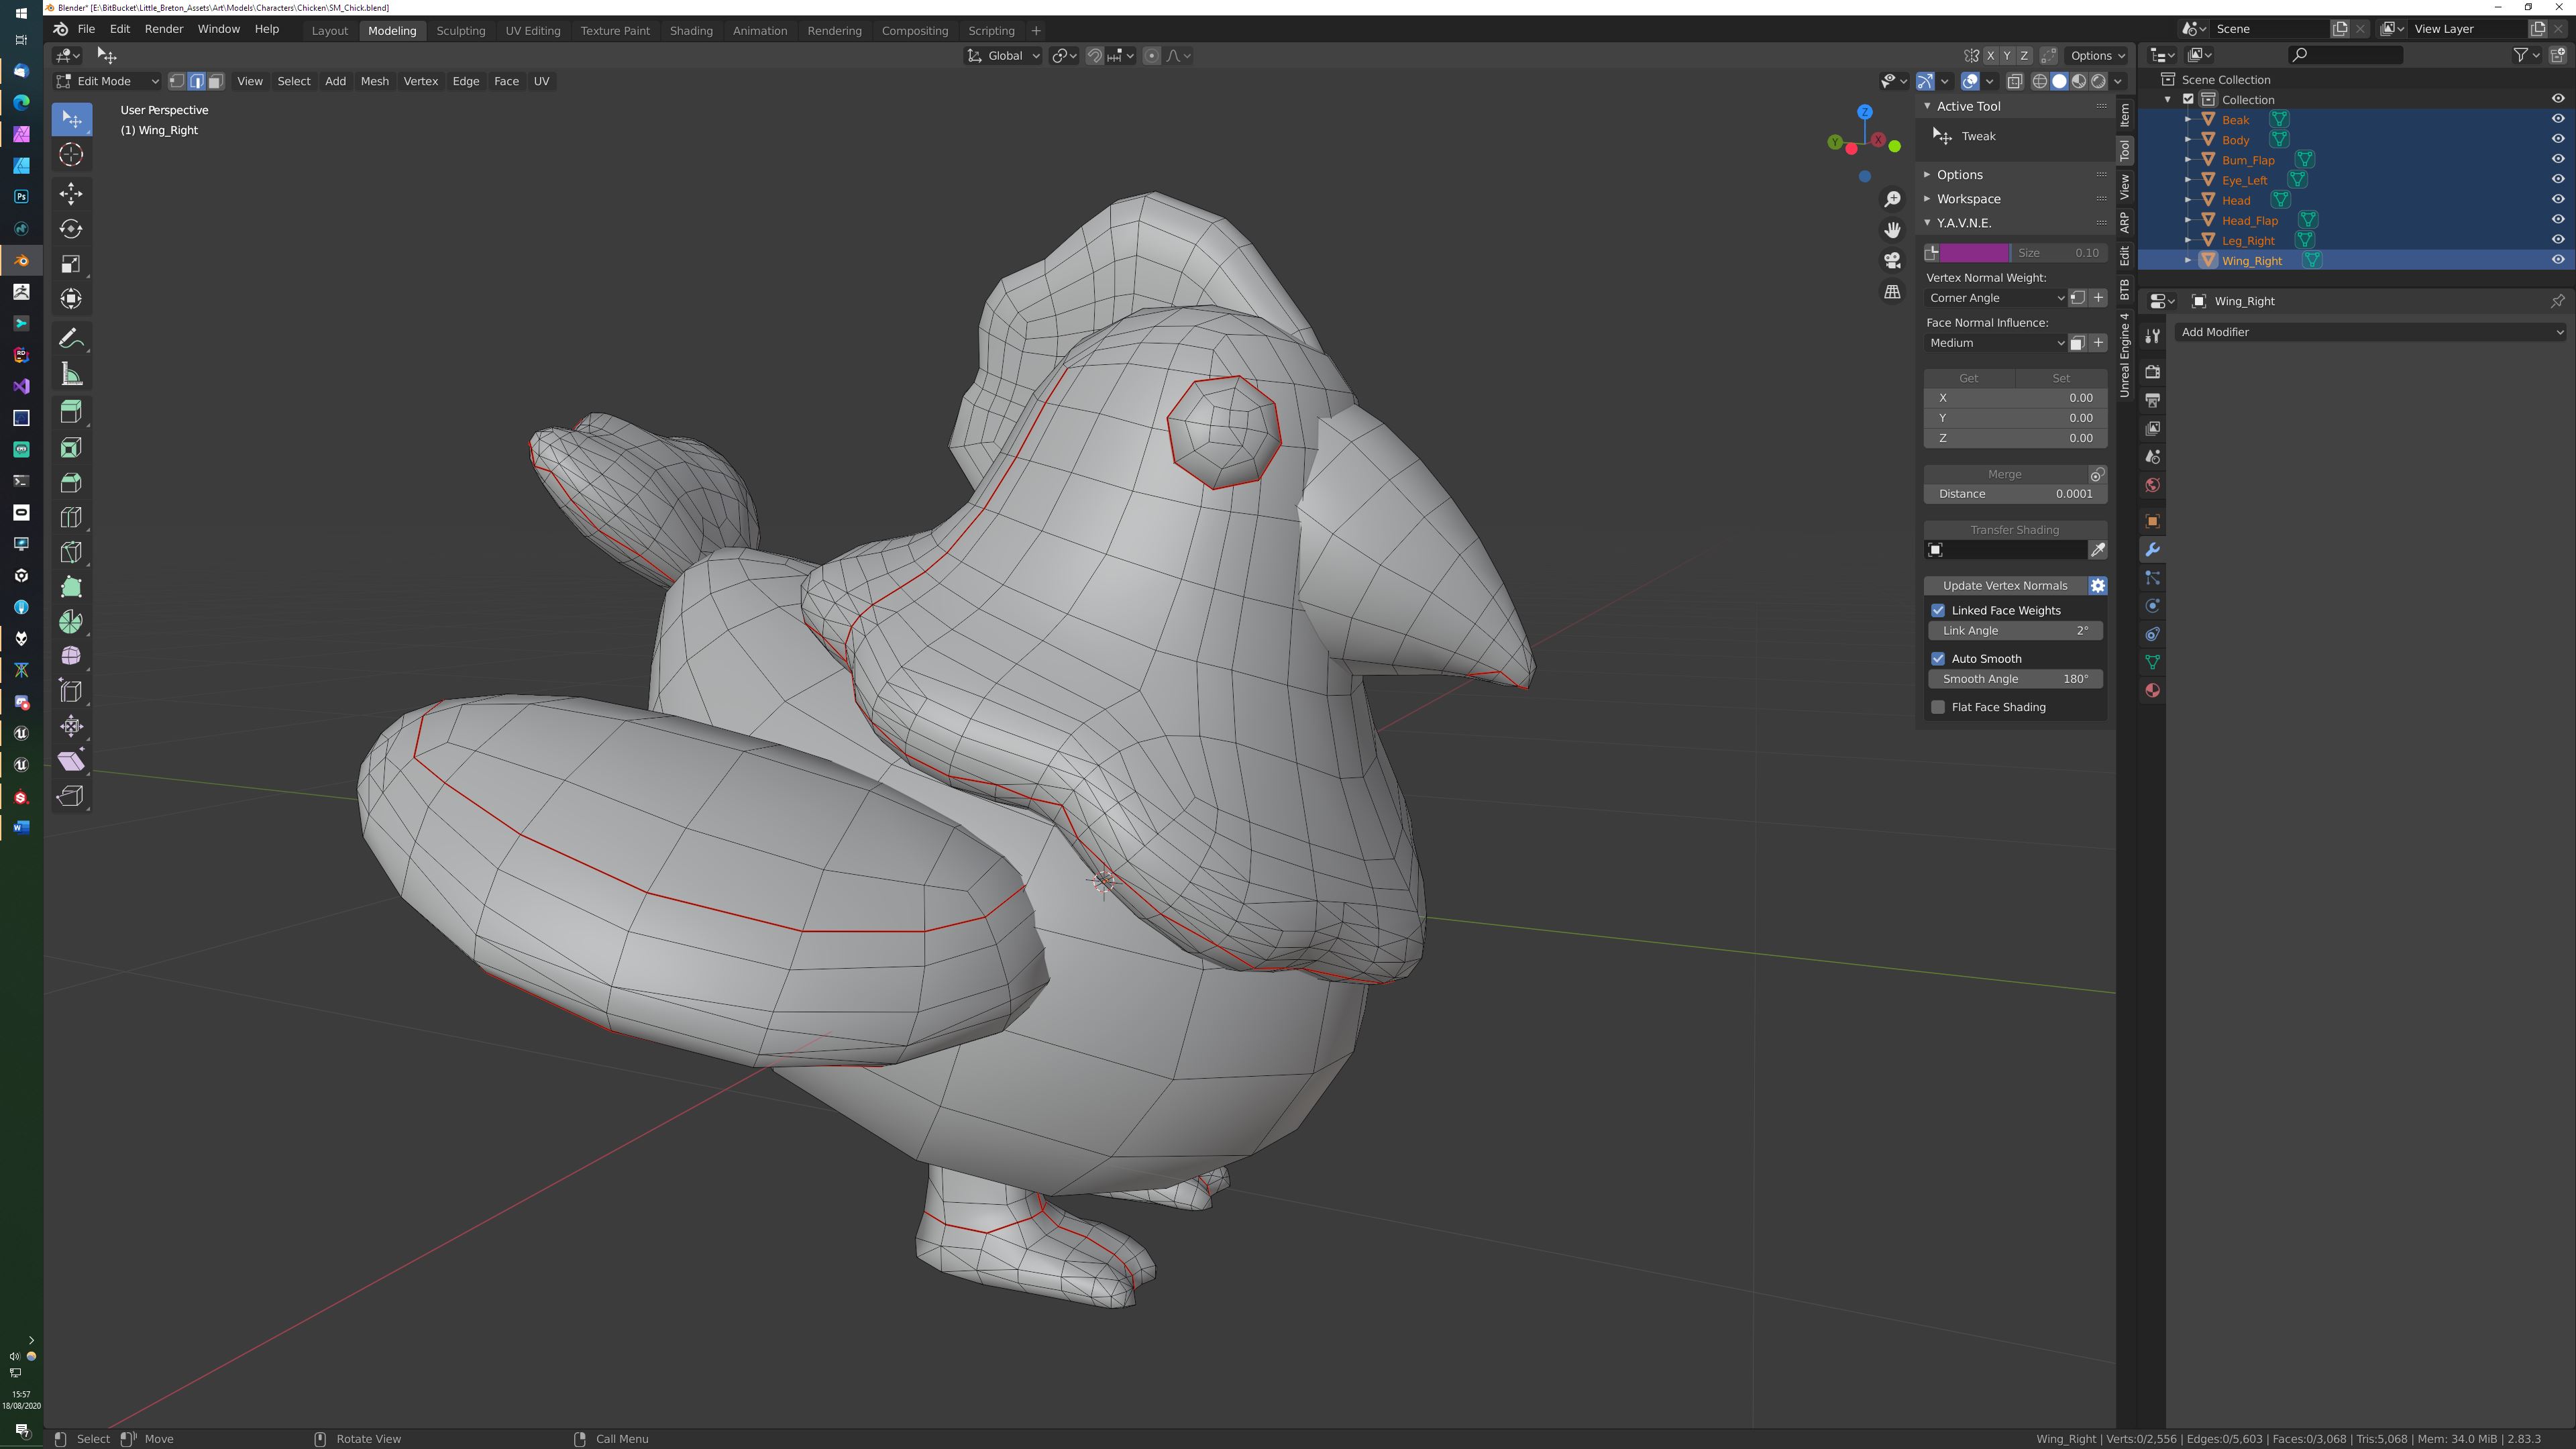The width and height of the screenshot is (2576, 1449).
Task: Select the Bevel tool
Action: tap(71, 482)
